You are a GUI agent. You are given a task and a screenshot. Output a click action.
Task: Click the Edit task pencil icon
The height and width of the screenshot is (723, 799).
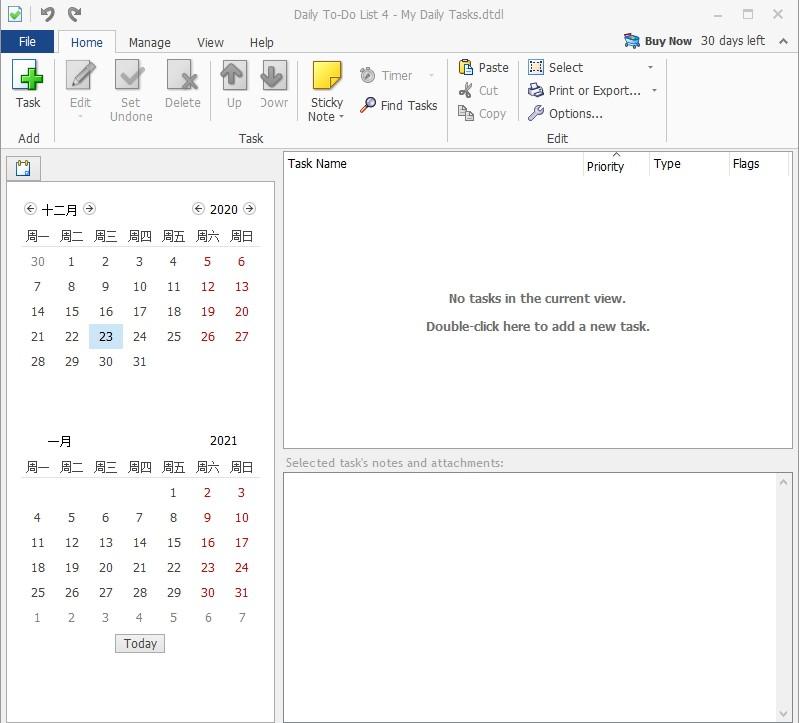click(x=81, y=75)
